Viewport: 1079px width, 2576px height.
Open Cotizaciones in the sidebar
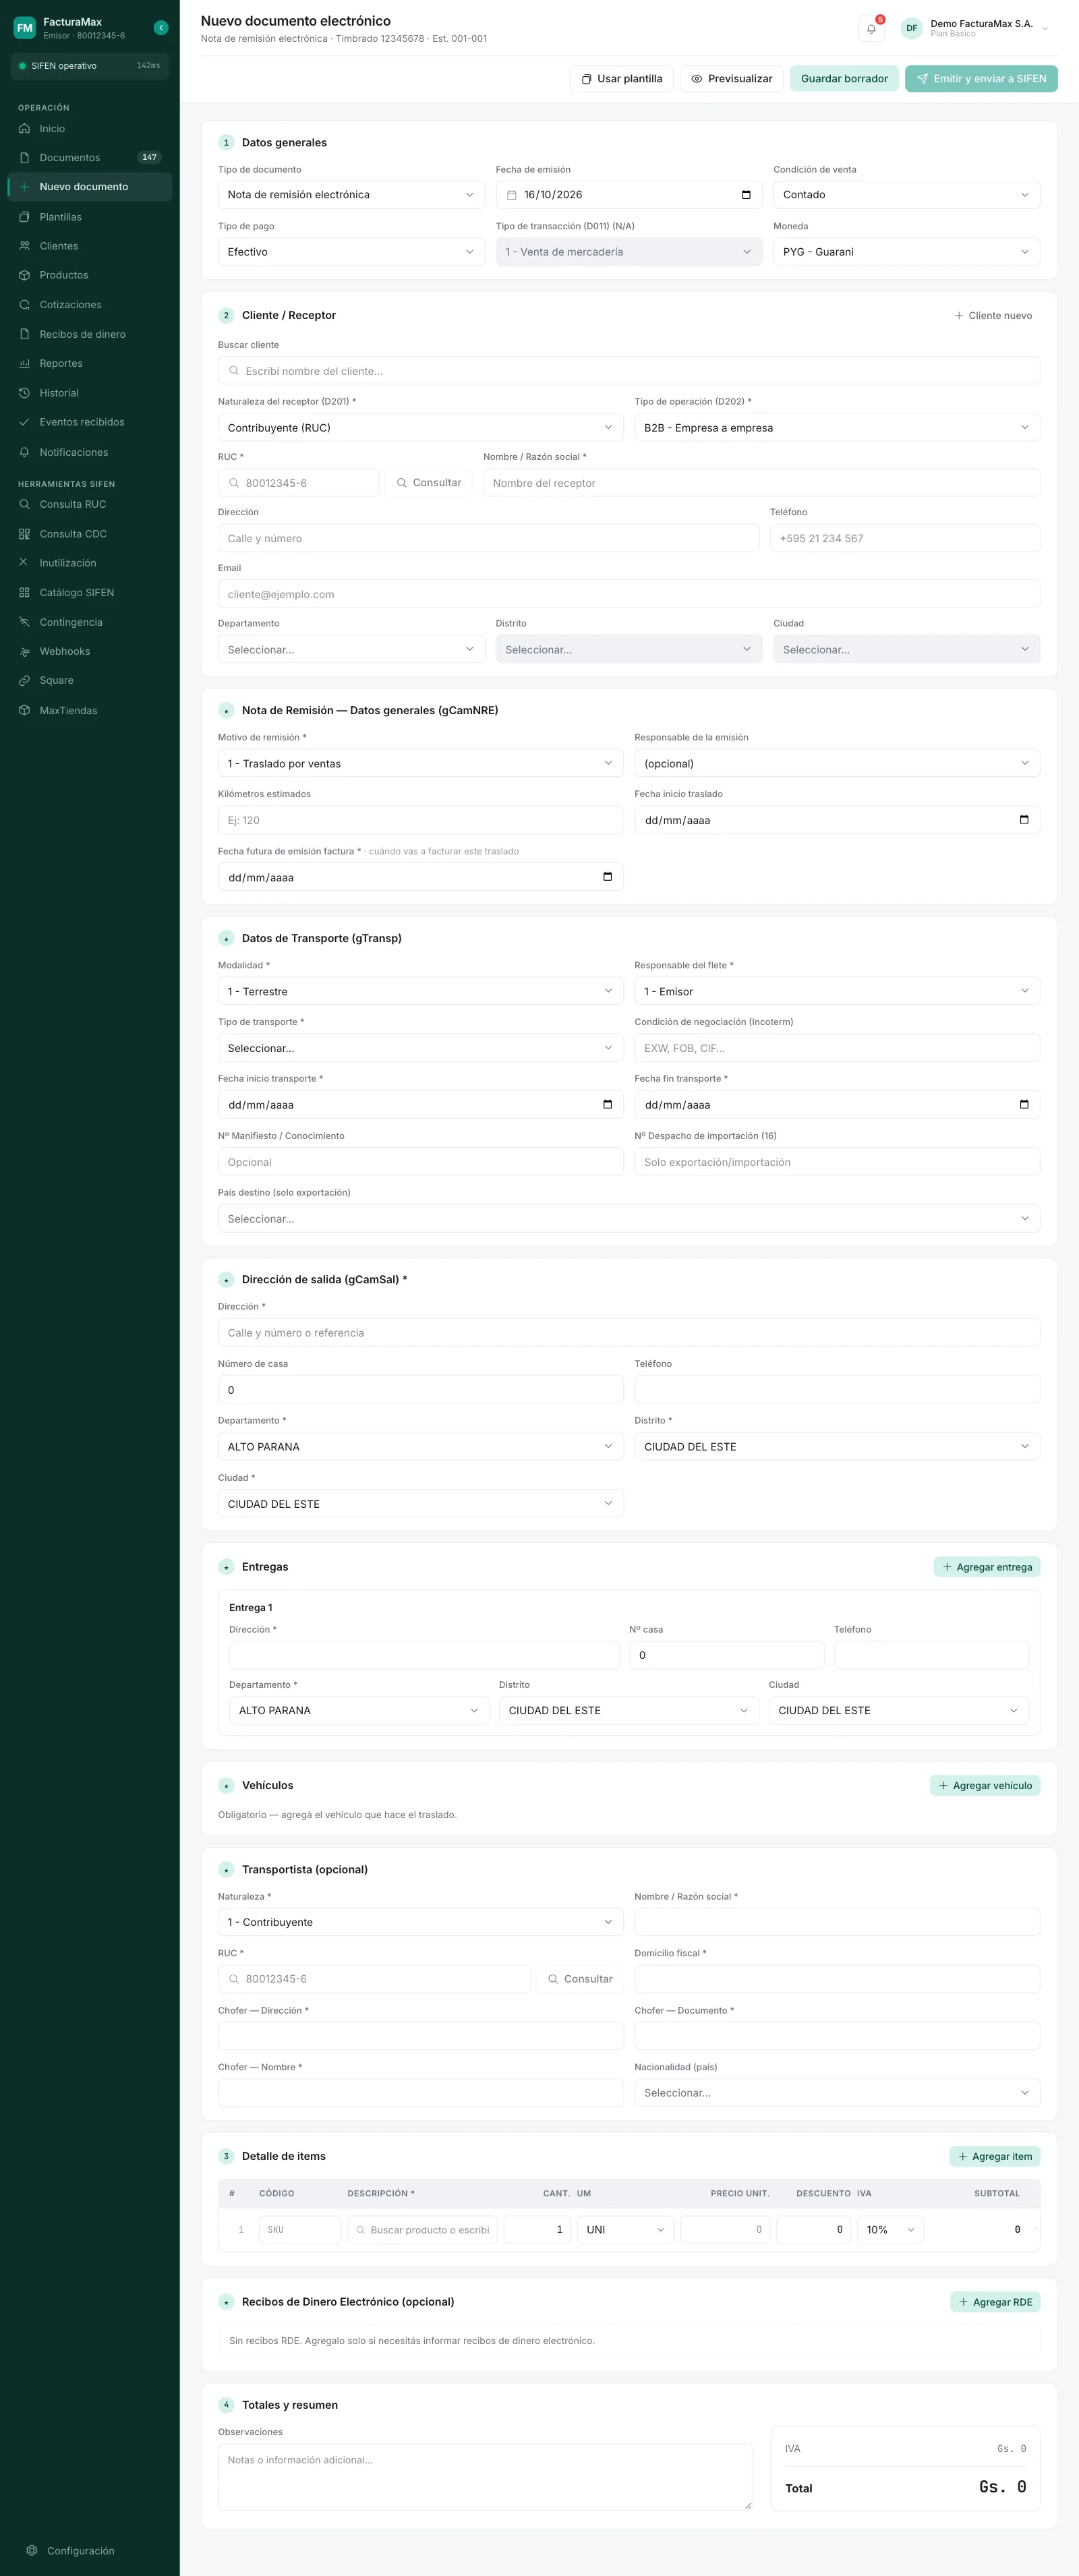point(90,305)
